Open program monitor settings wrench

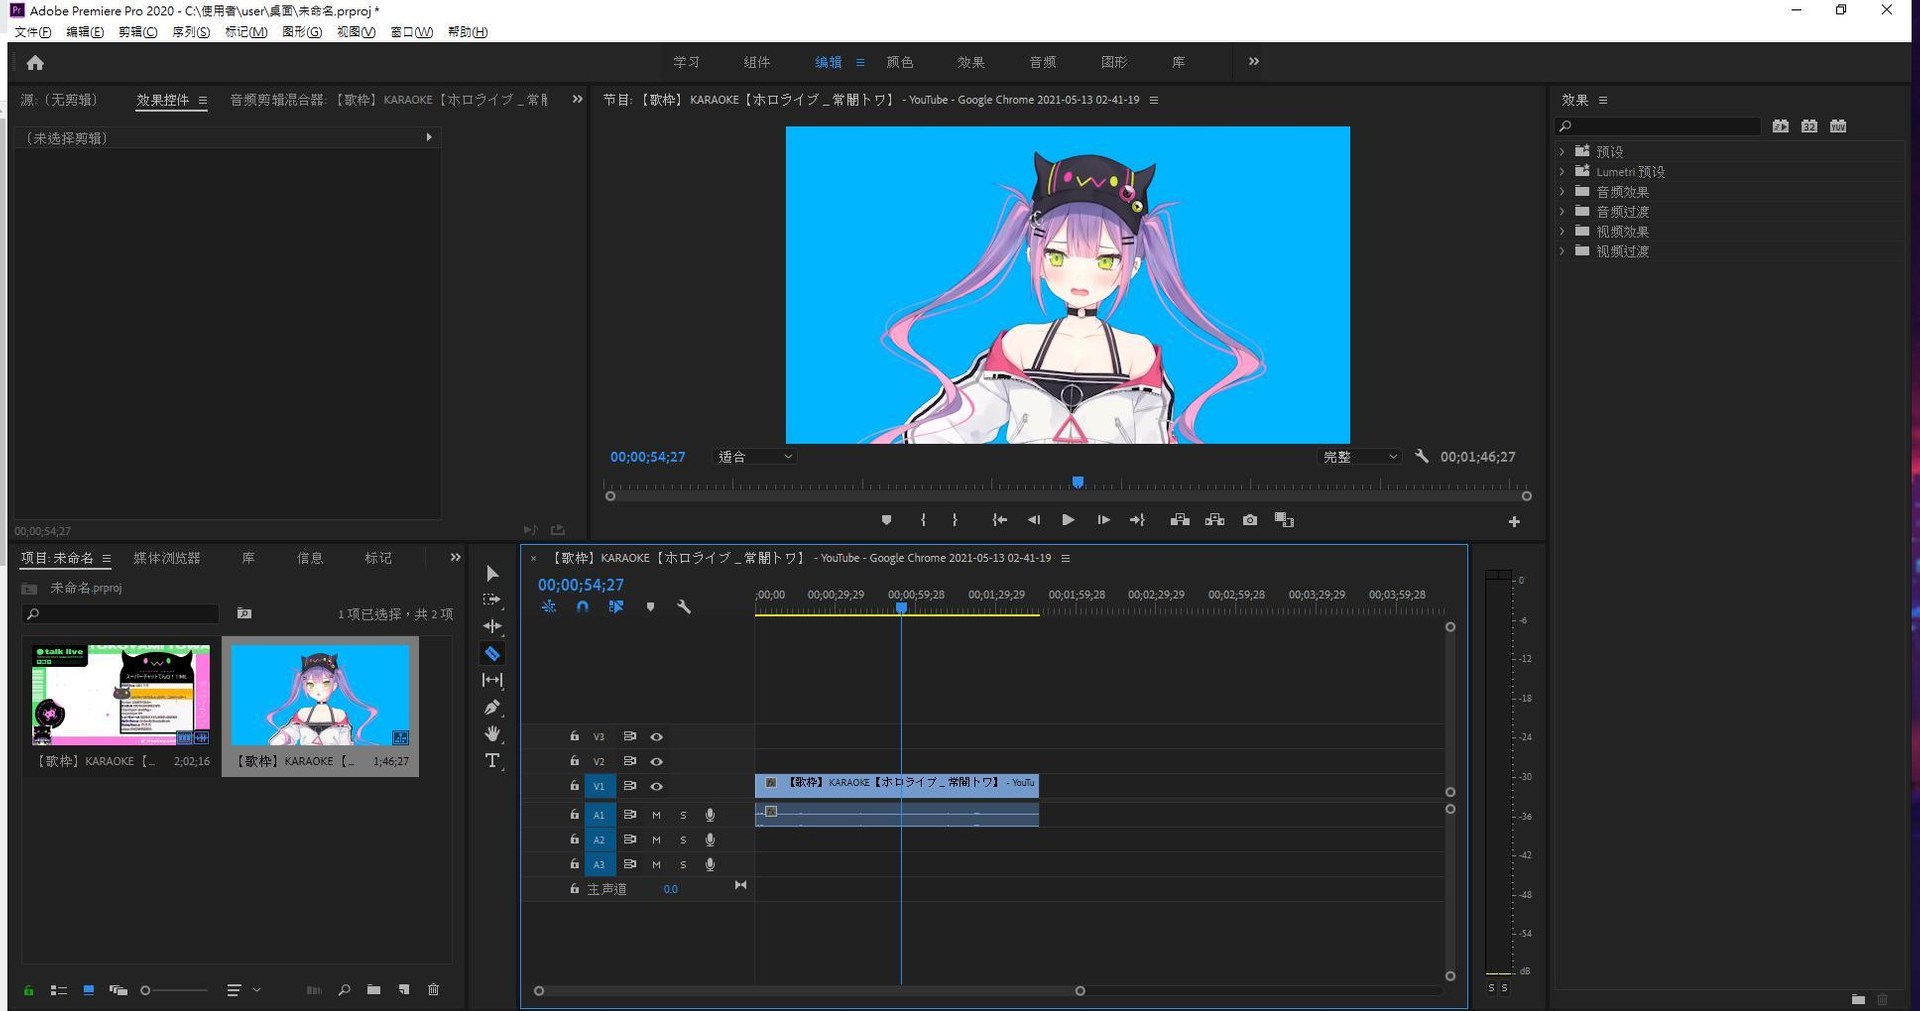[x=1422, y=456]
